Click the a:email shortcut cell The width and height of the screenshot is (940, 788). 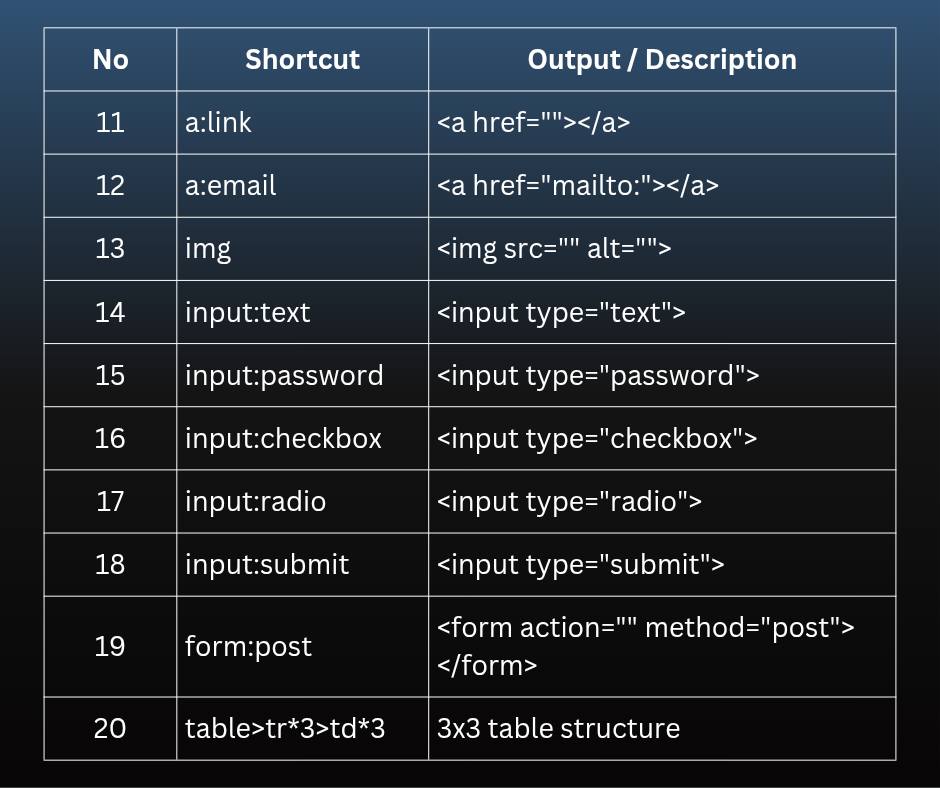point(302,186)
